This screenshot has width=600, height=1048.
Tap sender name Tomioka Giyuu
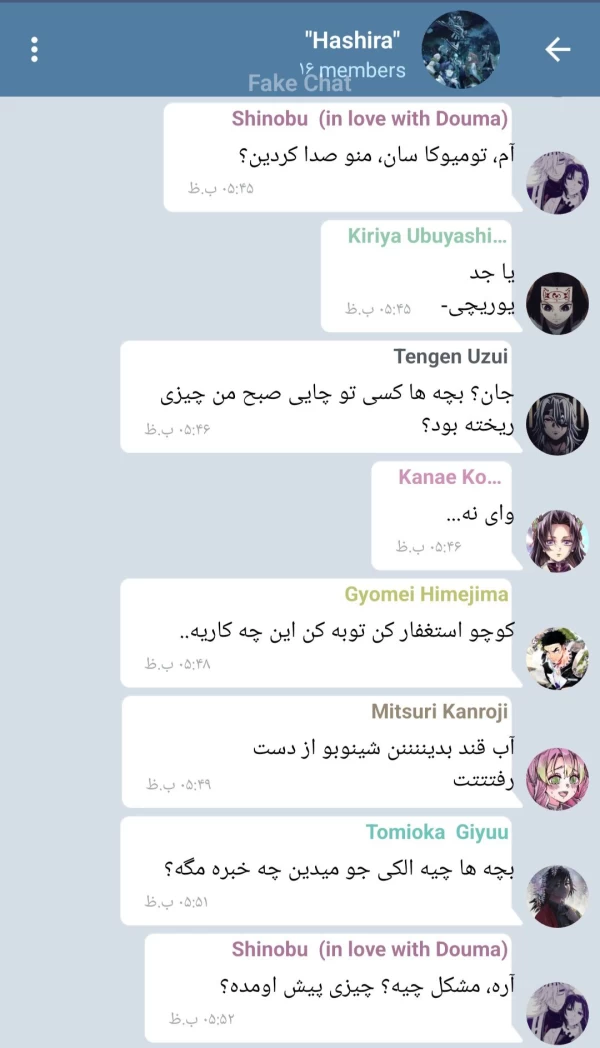(437, 831)
